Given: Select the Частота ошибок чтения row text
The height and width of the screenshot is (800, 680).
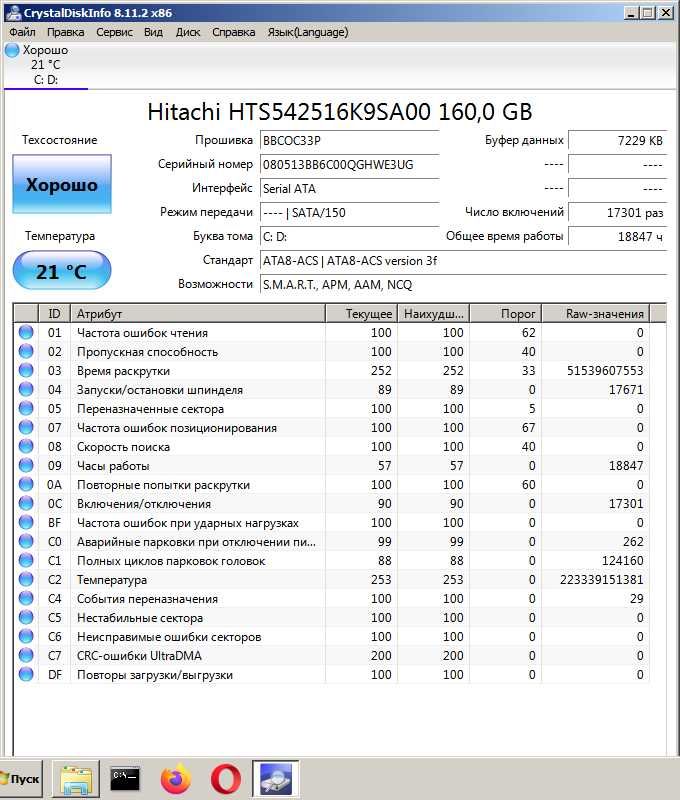Looking at the screenshot, I should 142,333.
